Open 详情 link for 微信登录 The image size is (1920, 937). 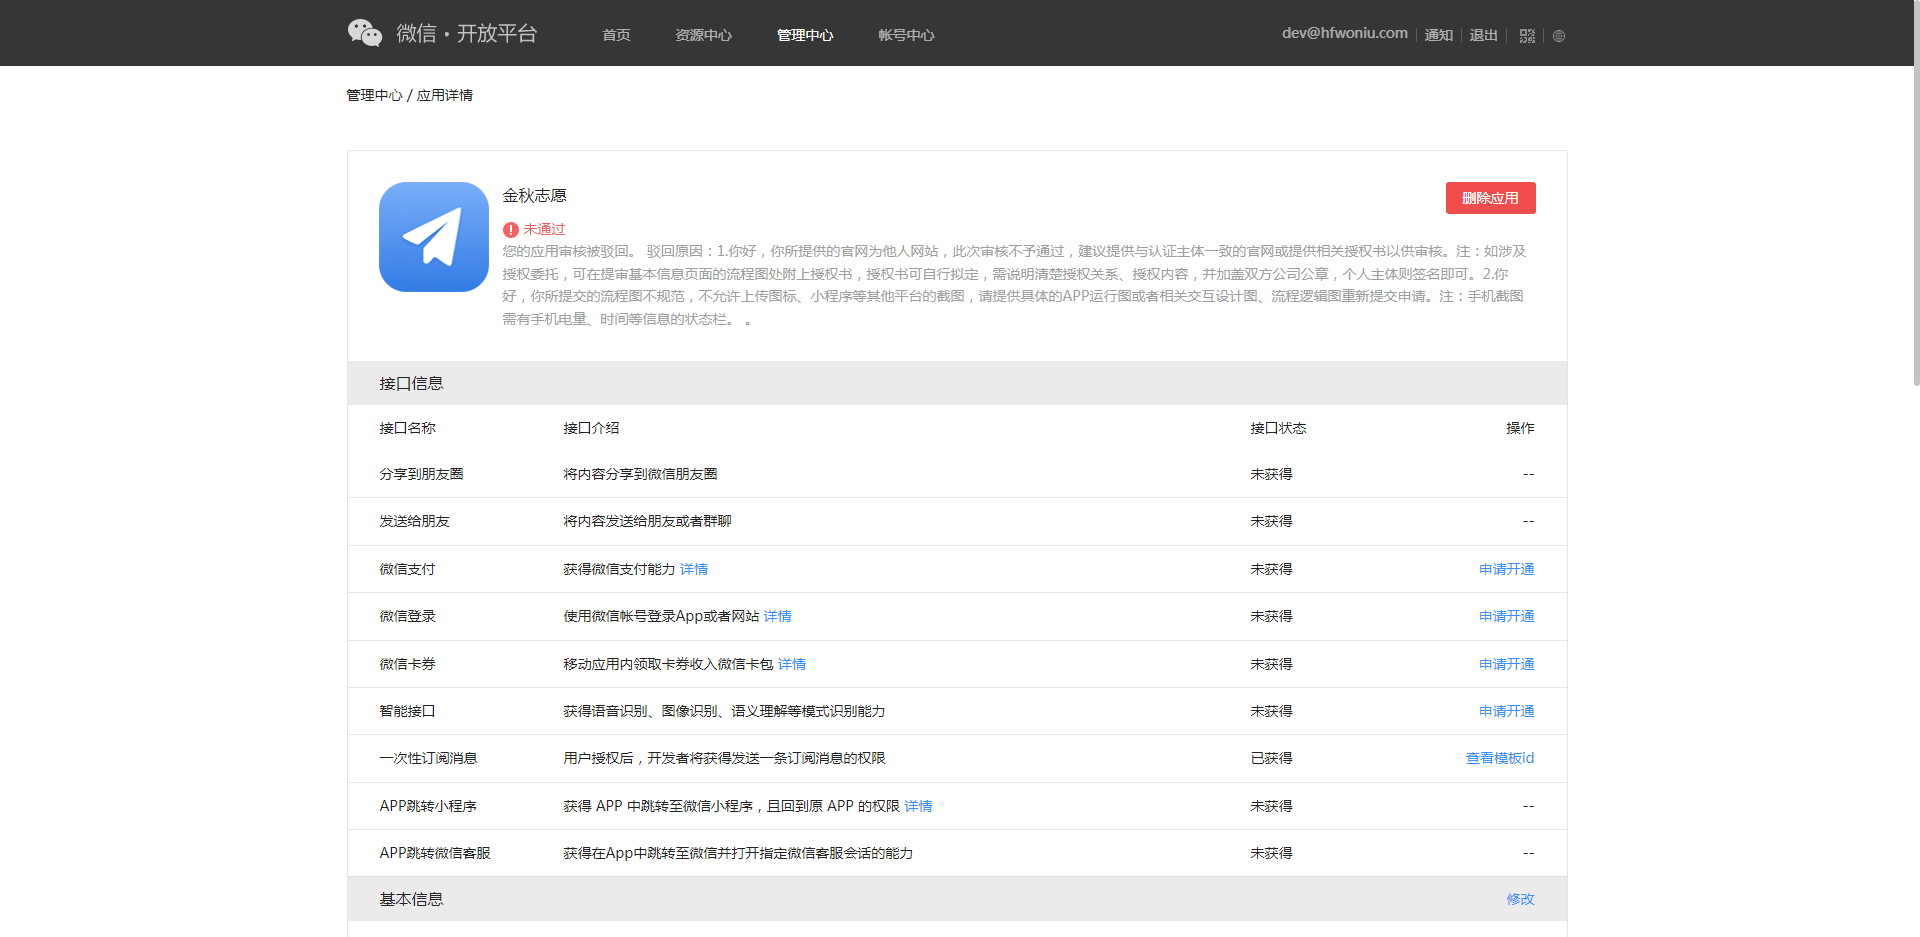(778, 616)
